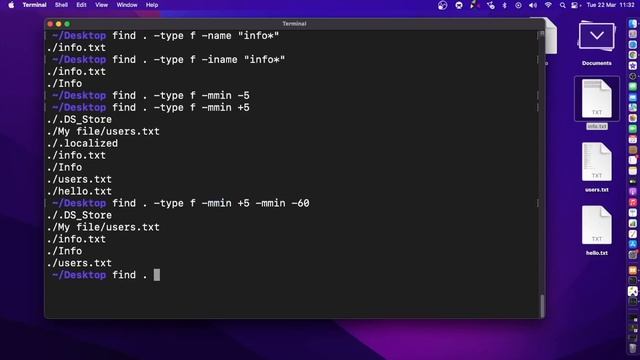Image resolution: width=640 pixels, height=360 pixels.
Task: Click the command find -name "info*"
Action: (196, 36)
